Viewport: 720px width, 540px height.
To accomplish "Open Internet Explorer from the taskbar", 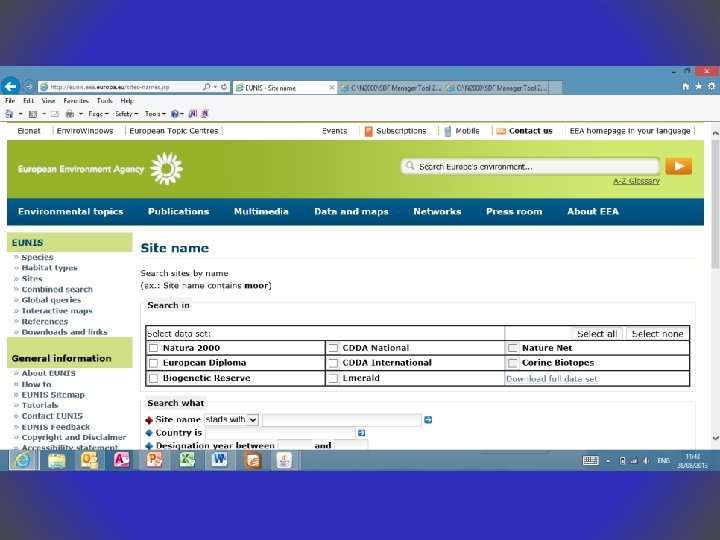I will [22, 460].
